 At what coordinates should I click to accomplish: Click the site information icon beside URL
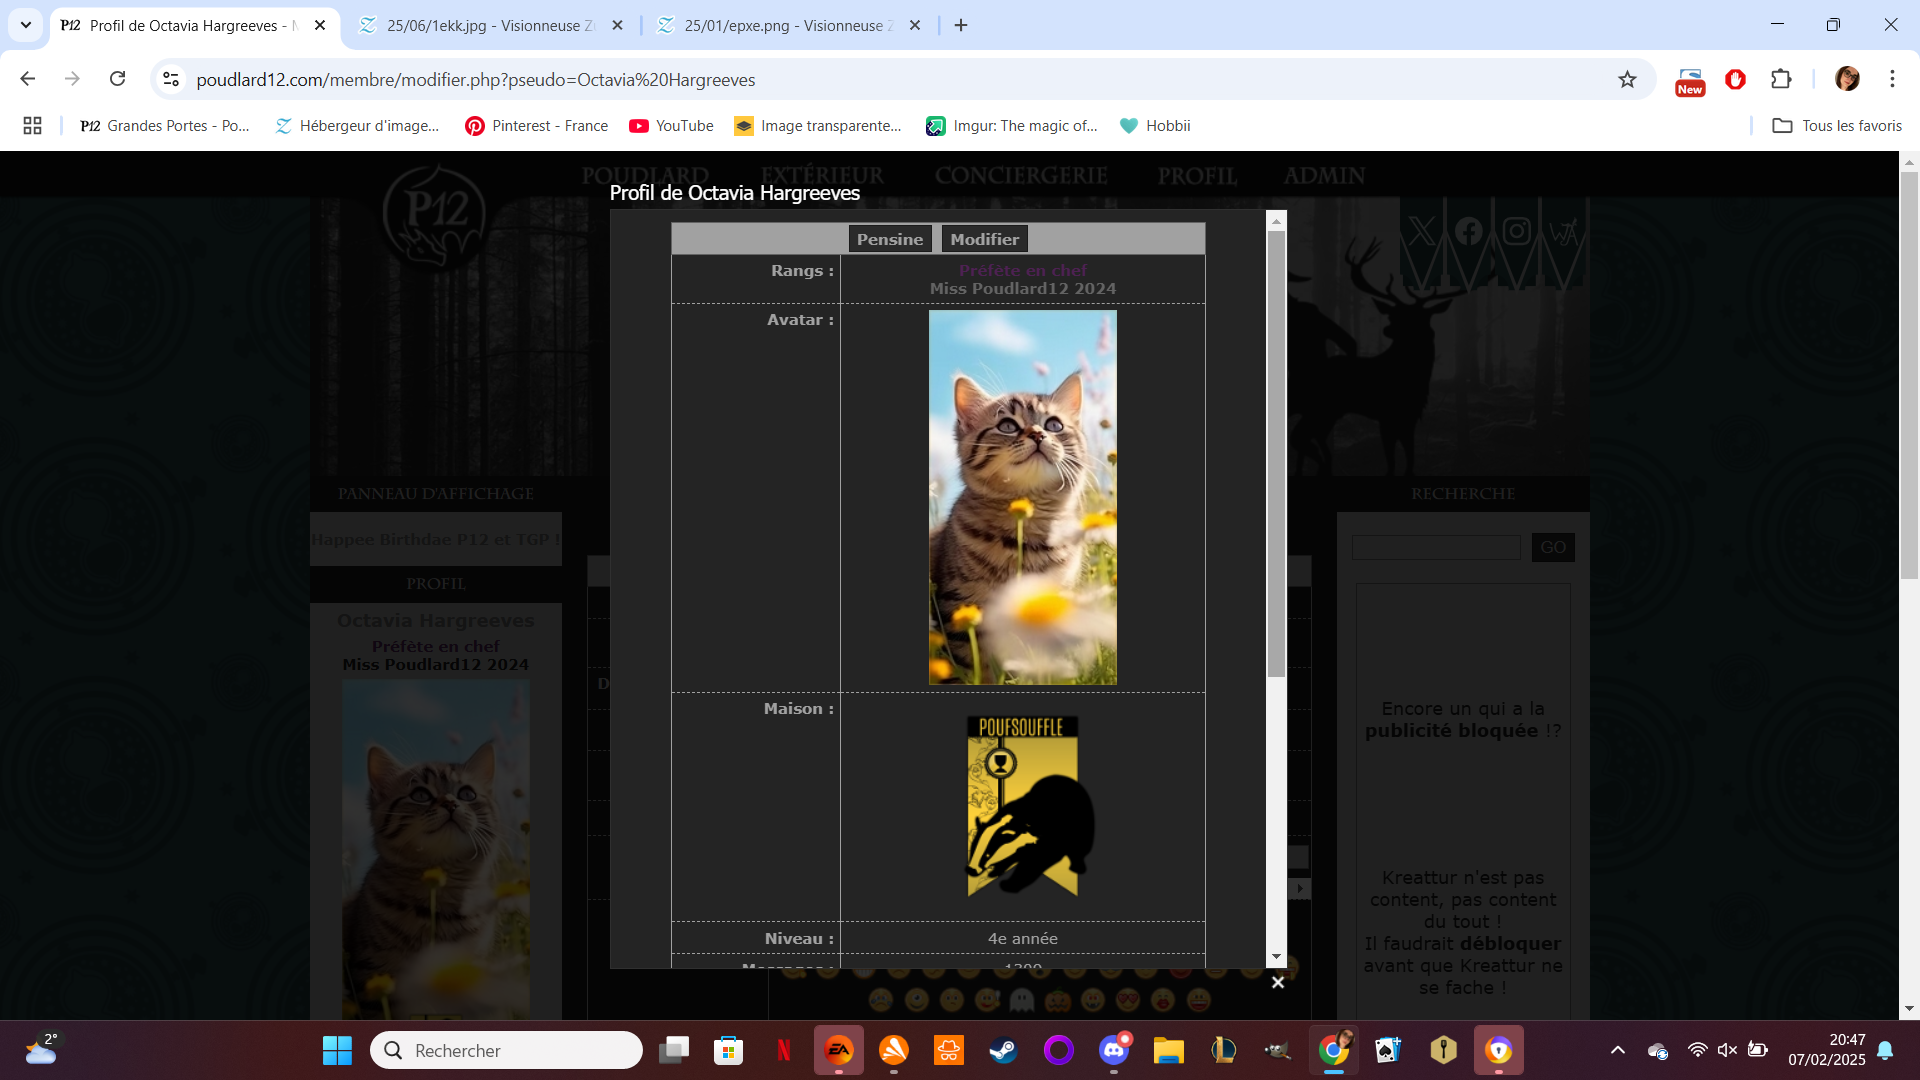171,79
